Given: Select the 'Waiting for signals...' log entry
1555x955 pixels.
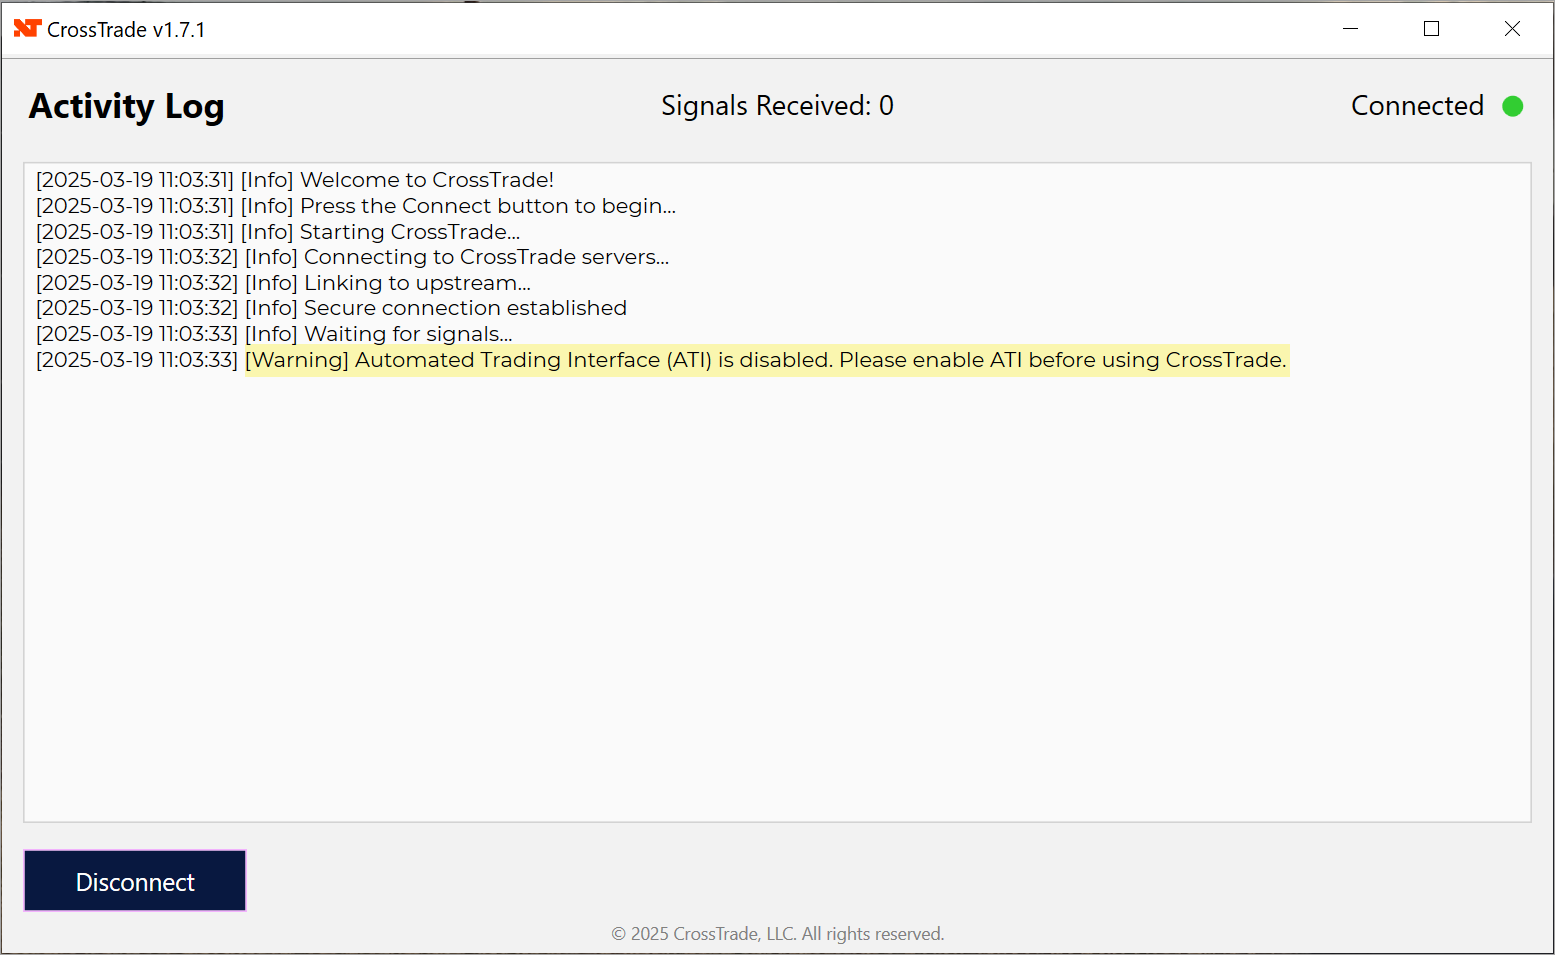Looking at the screenshot, I should coord(274,334).
